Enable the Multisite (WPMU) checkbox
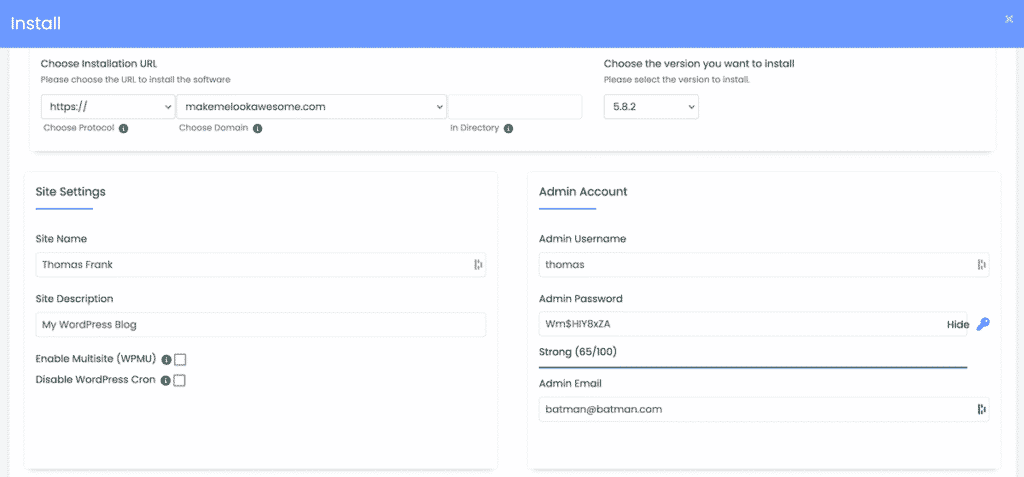 point(180,359)
